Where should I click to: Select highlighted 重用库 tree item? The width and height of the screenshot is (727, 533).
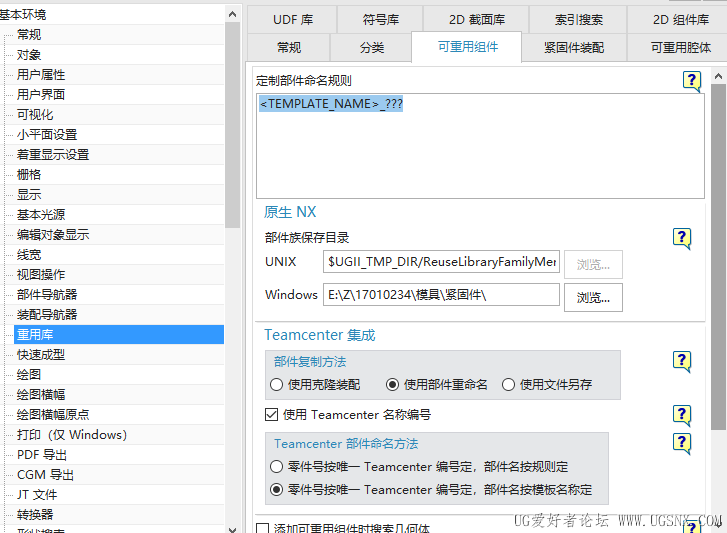[119, 335]
